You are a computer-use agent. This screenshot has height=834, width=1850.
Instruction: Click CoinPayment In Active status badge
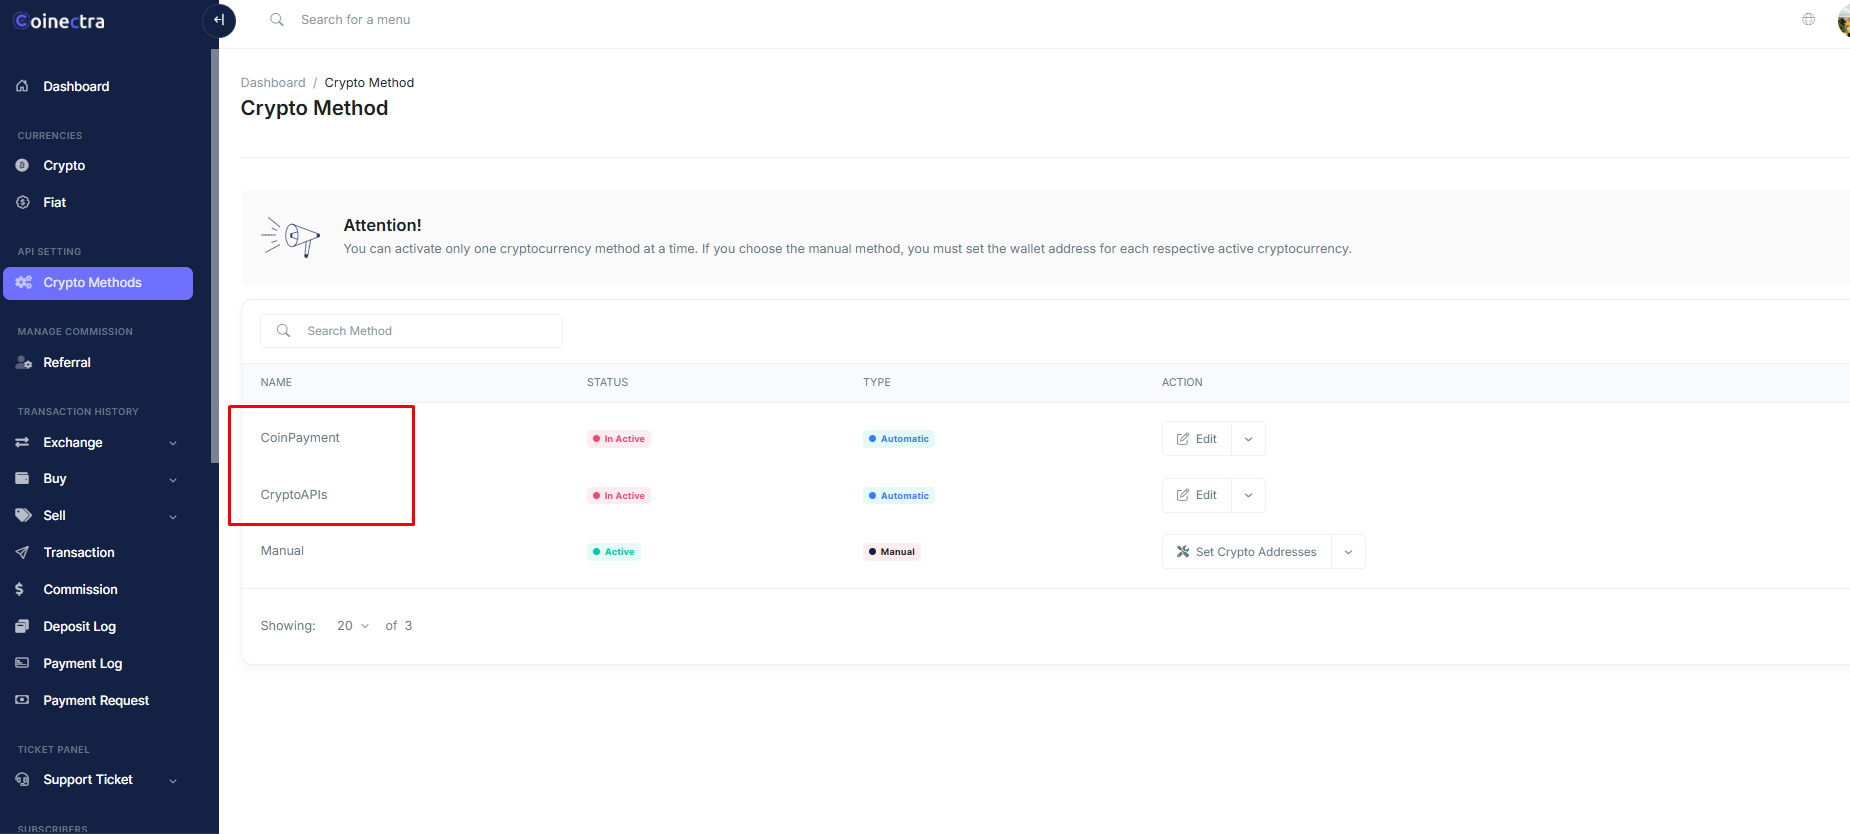pyautogui.click(x=619, y=439)
